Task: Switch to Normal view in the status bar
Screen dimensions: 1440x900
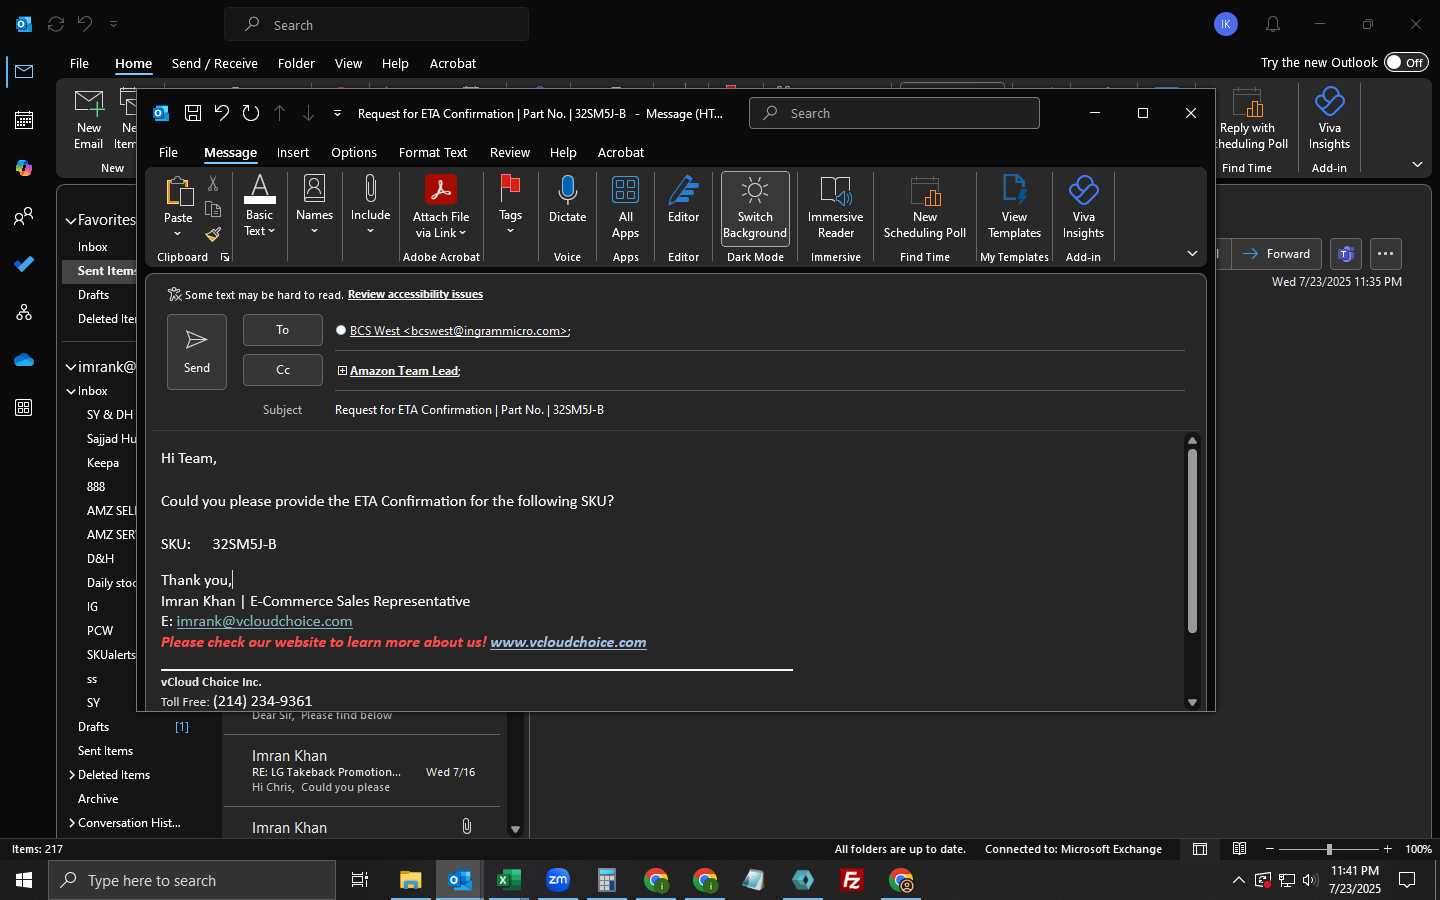Action: [1200, 849]
